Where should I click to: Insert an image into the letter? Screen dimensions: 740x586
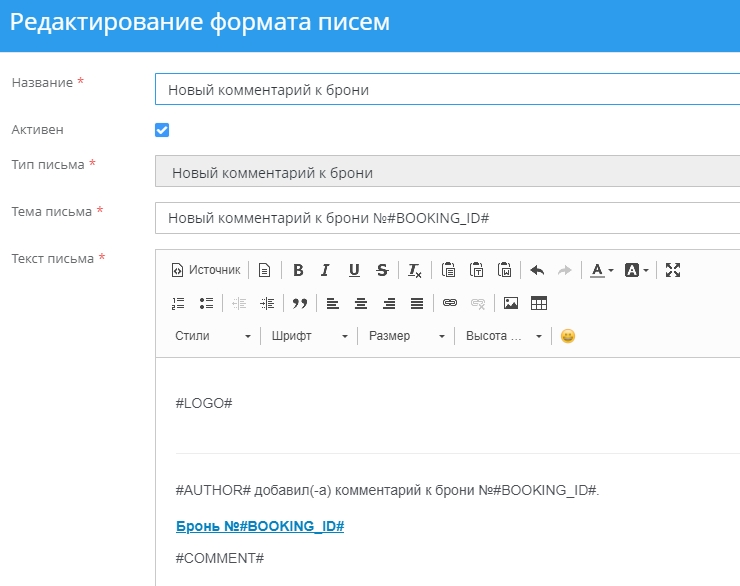pyautogui.click(x=511, y=303)
